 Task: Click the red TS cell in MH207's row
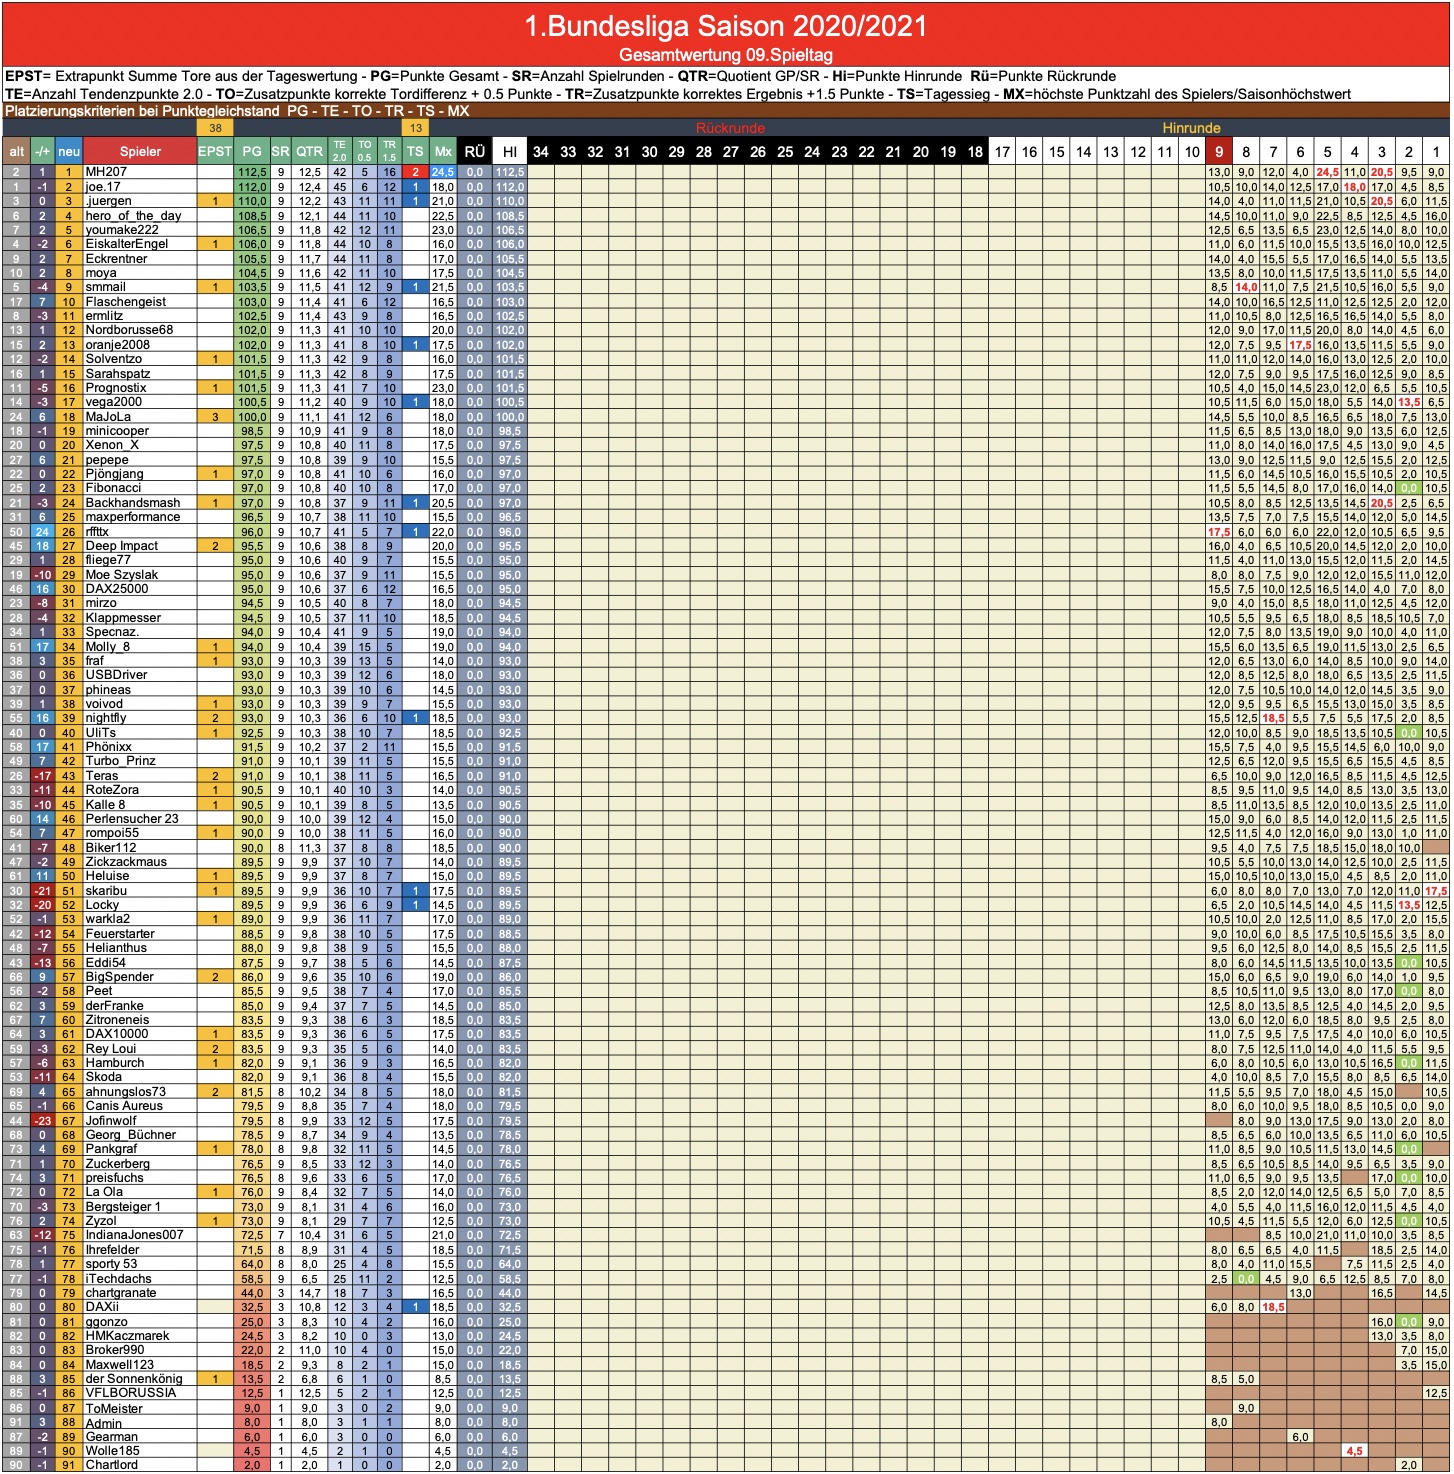[x=415, y=172]
